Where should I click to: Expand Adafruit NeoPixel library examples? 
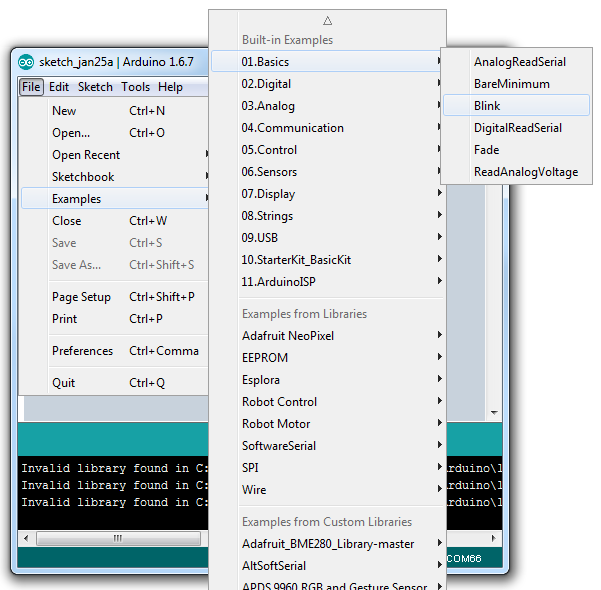pyautogui.click(x=327, y=335)
